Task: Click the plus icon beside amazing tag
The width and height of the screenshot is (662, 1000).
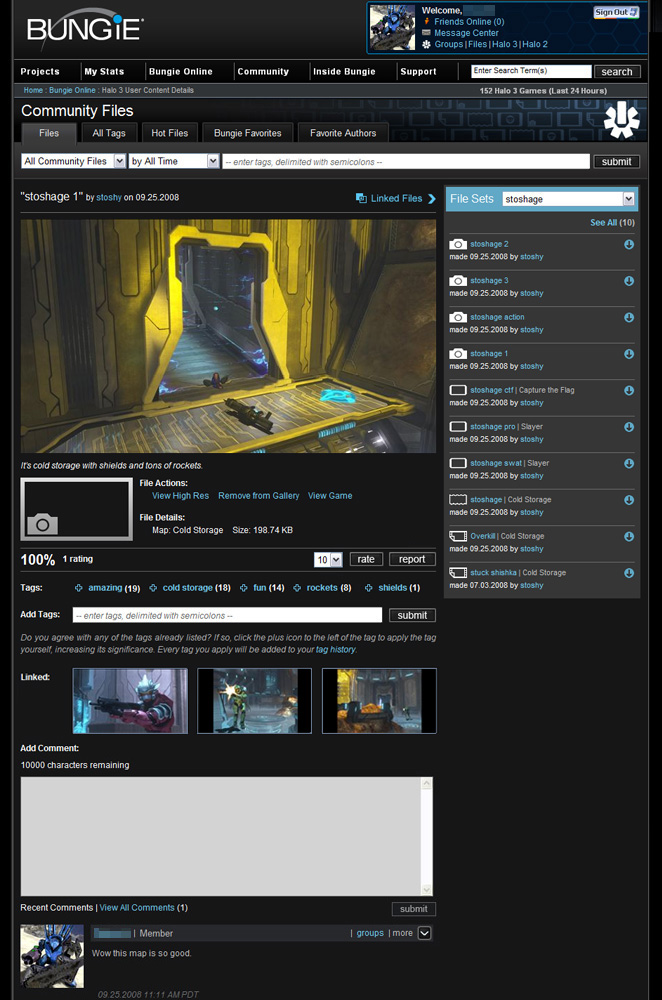Action: pyautogui.click(x=79, y=588)
